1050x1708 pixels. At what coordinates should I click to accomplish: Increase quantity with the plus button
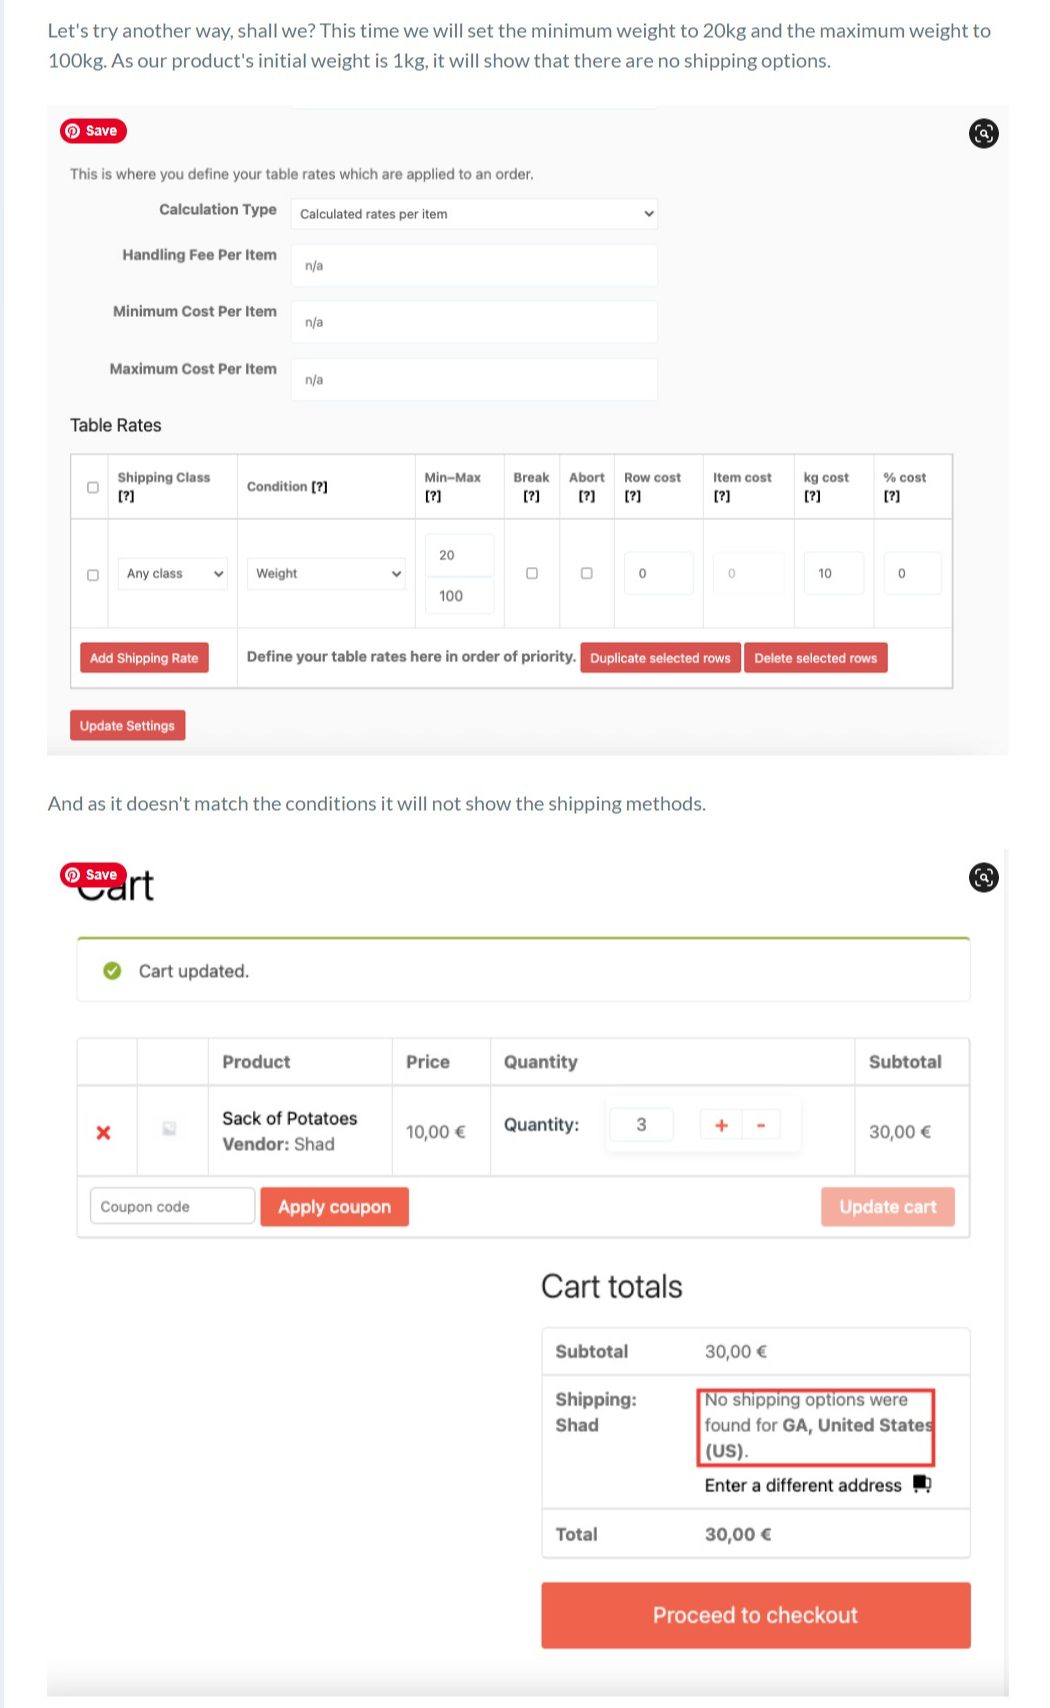click(721, 1125)
